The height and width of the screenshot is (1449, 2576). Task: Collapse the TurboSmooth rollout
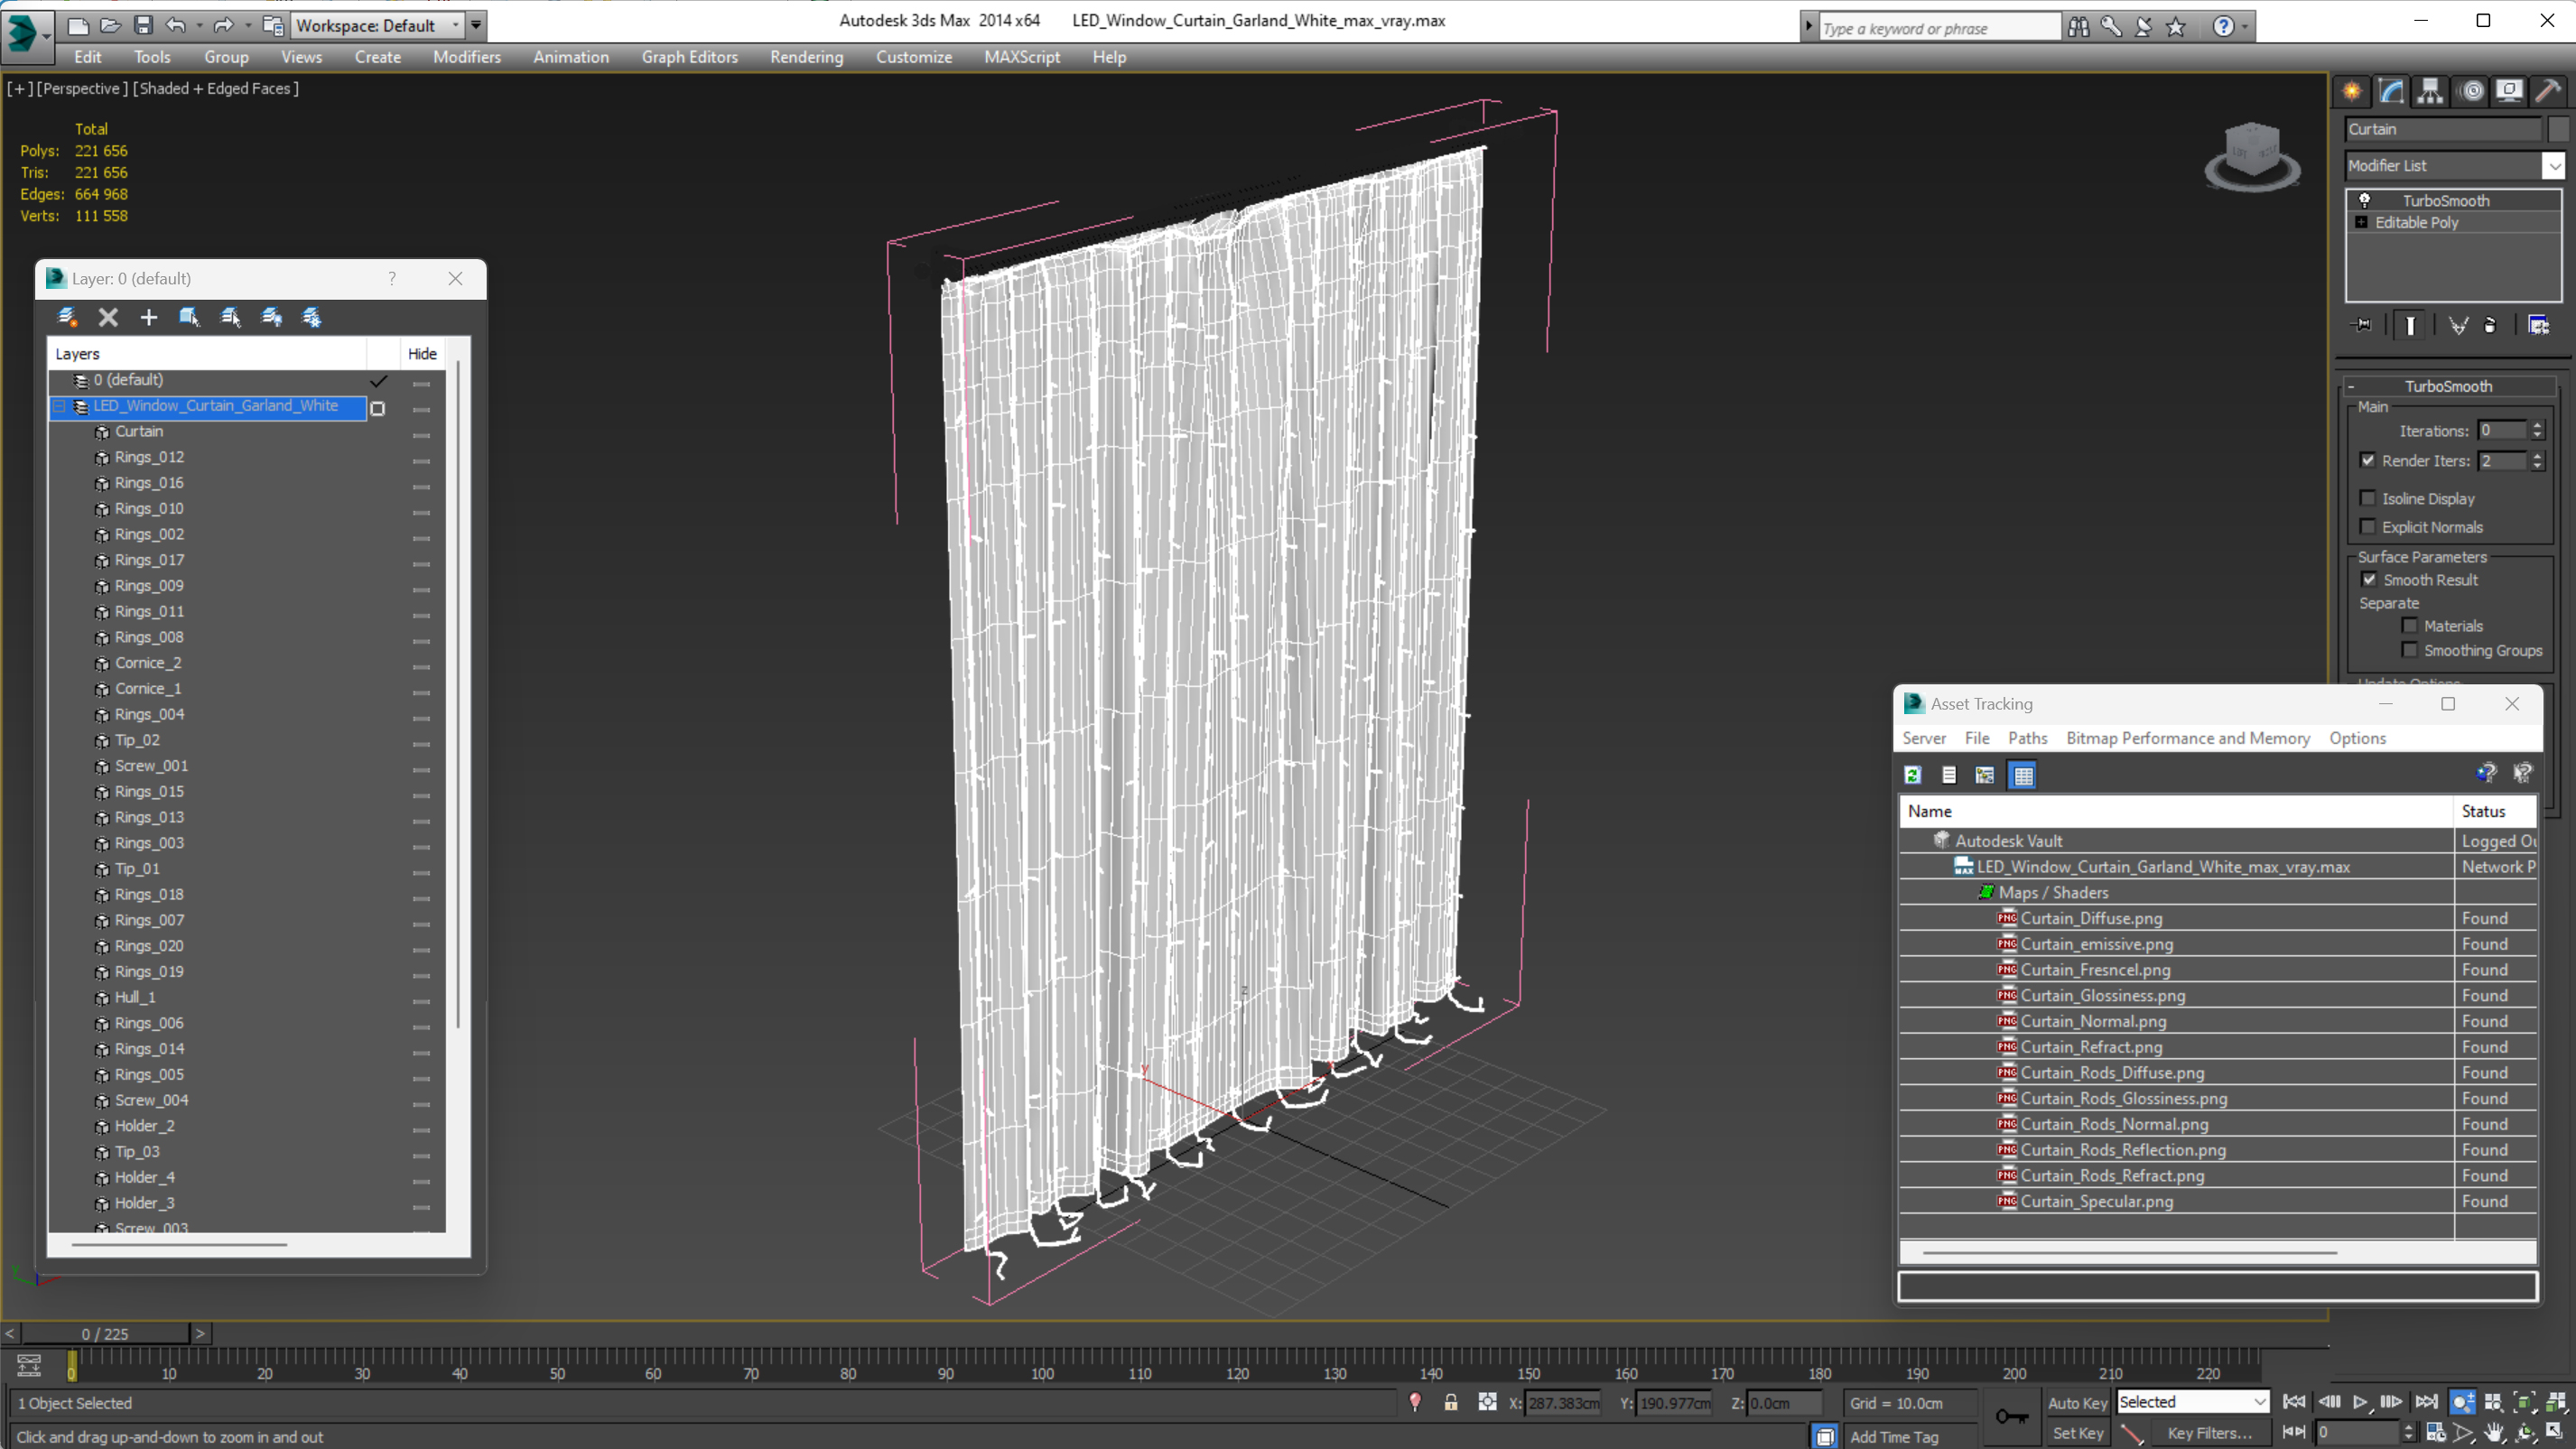(x=2351, y=386)
